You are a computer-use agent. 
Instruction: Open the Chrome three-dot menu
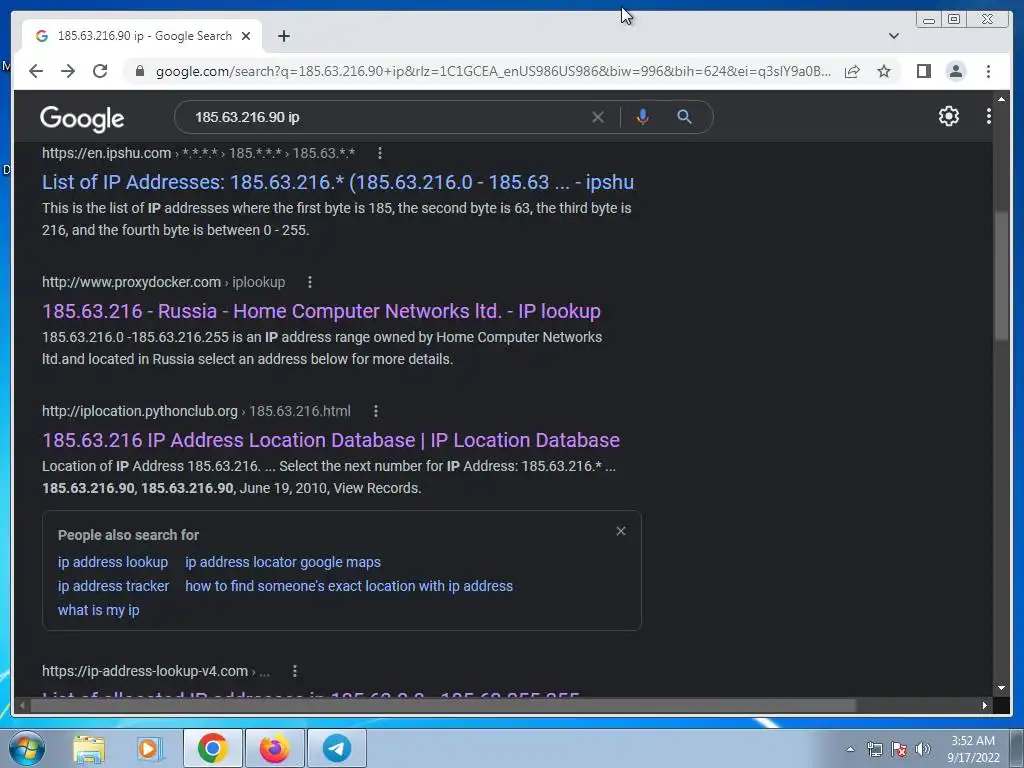pos(988,71)
